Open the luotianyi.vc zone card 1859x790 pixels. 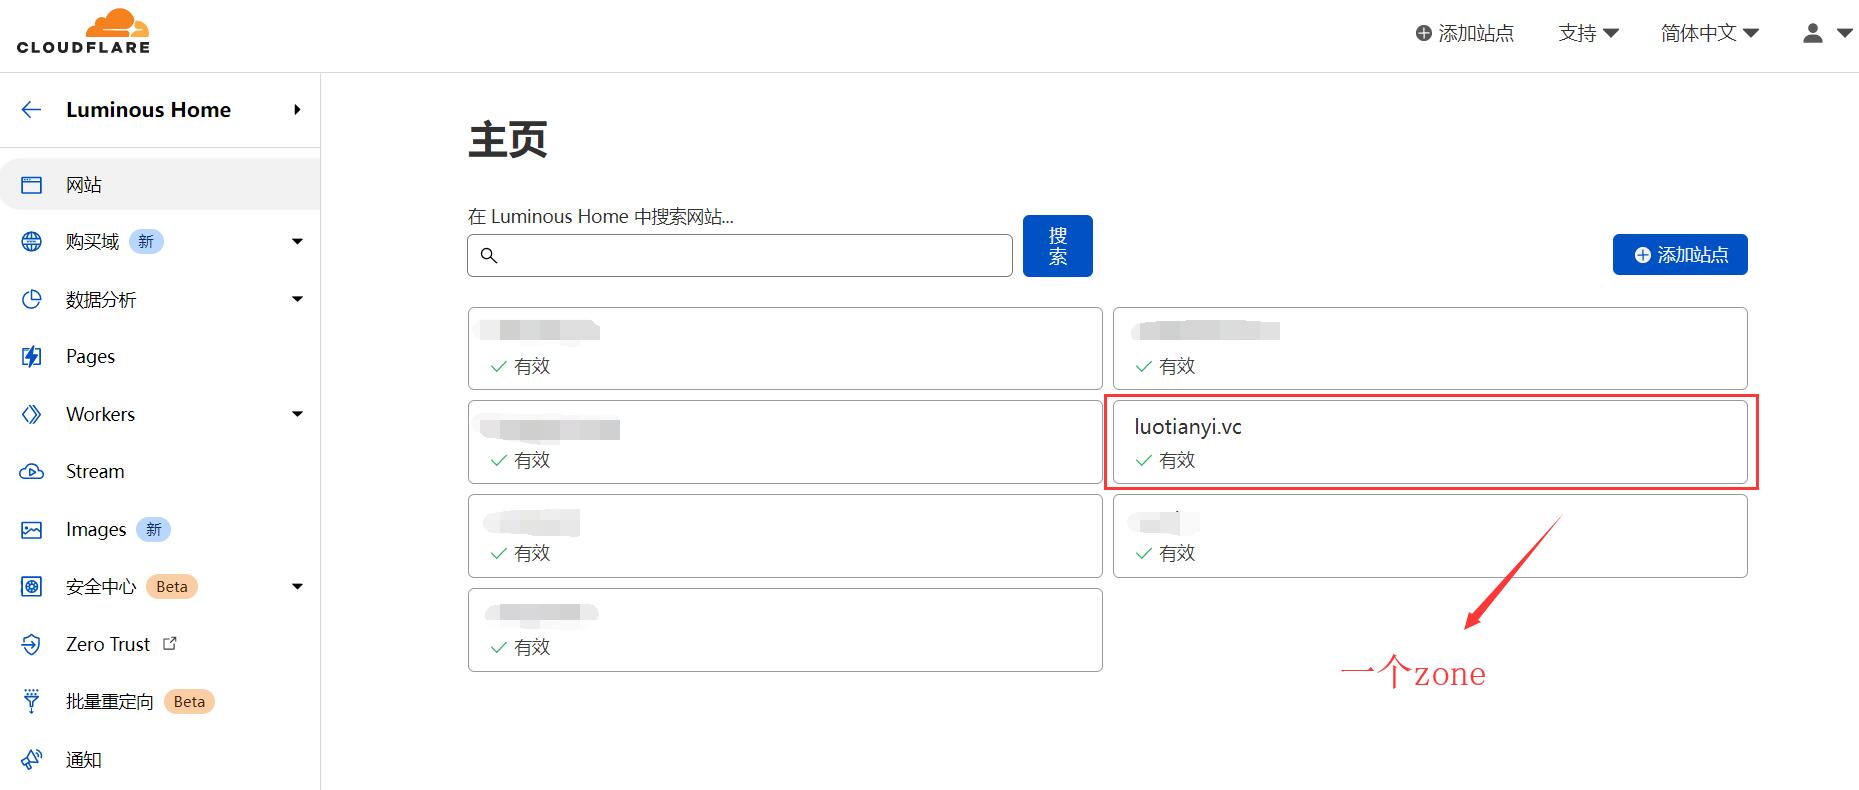pos(1430,442)
